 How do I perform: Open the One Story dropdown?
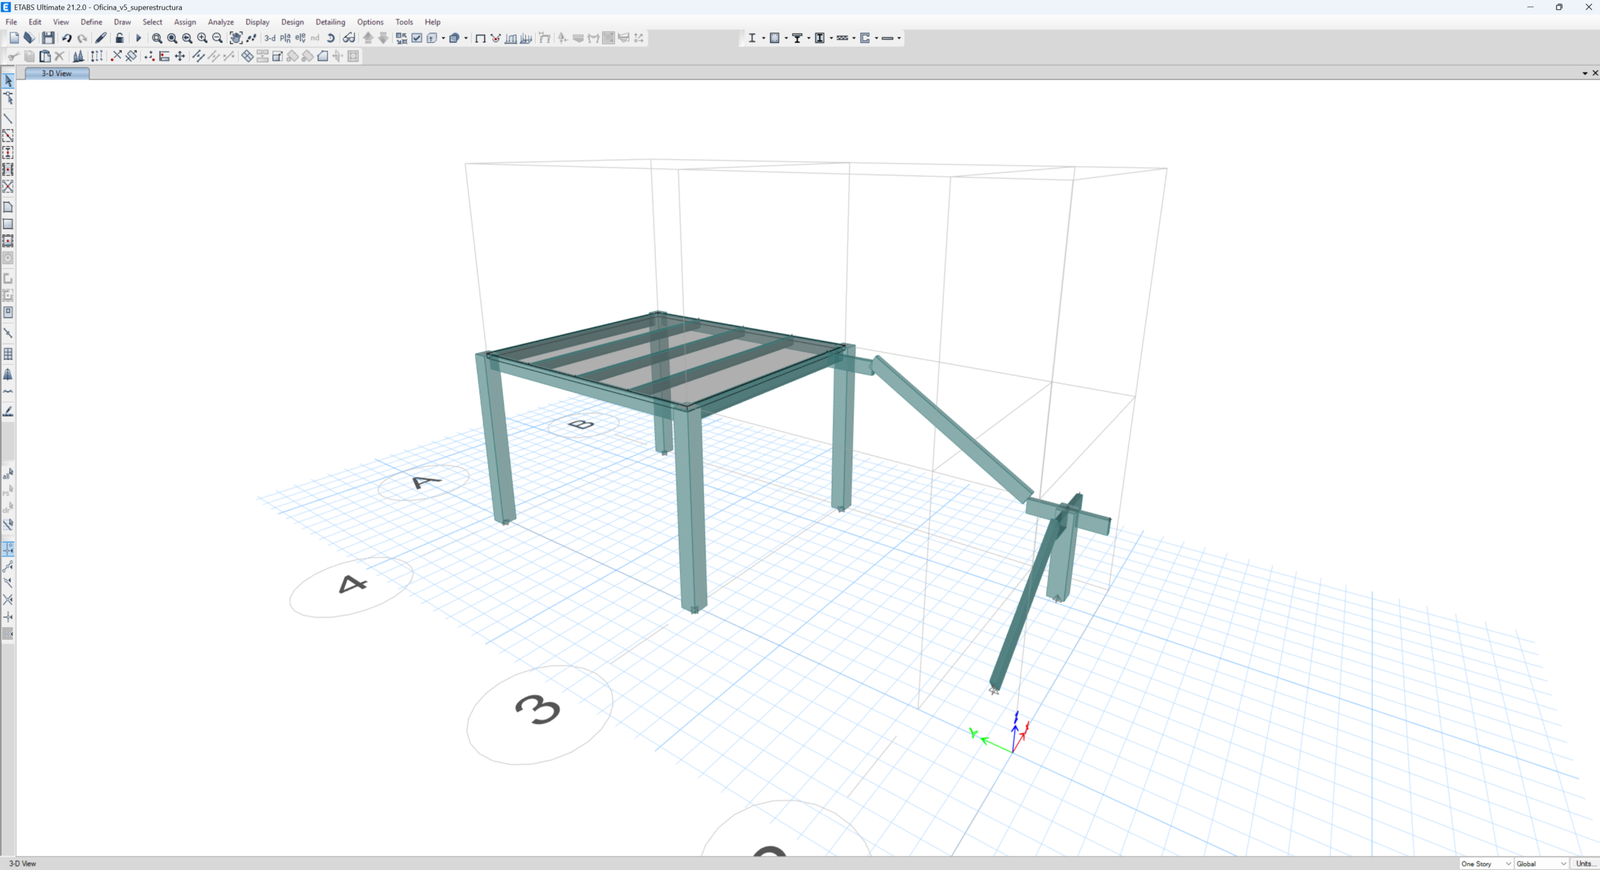[x=1485, y=864]
